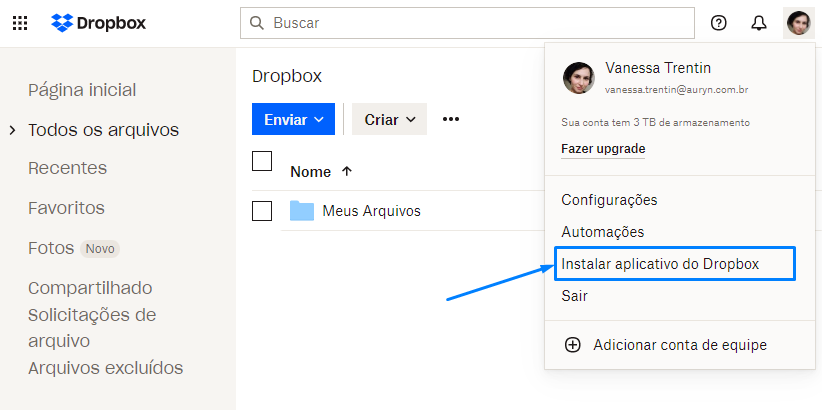Check the Meus Arquivos row checkbox
The image size is (822, 410).
point(262,211)
